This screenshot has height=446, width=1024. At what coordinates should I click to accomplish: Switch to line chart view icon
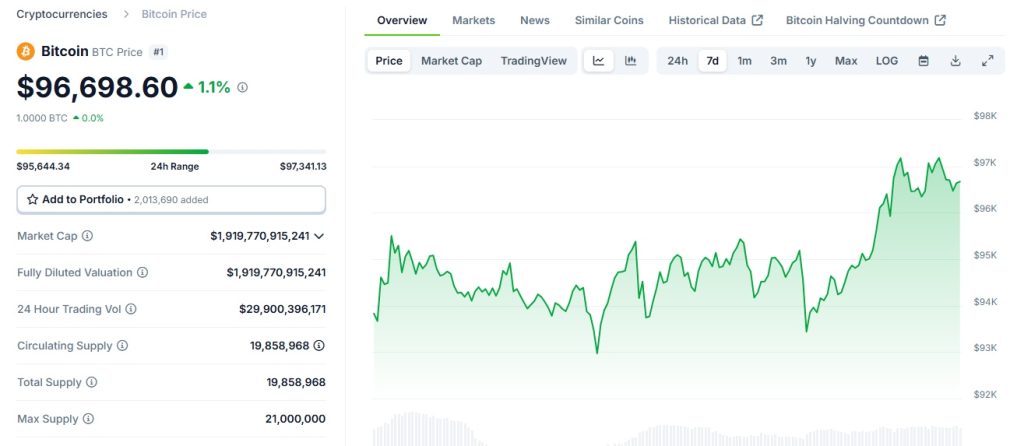(x=598, y=61)
